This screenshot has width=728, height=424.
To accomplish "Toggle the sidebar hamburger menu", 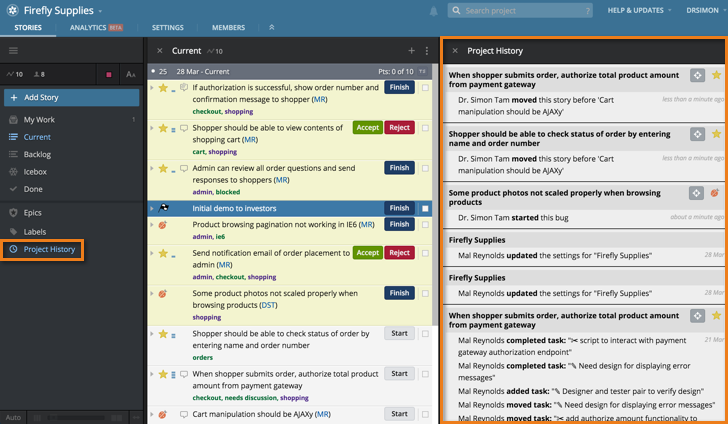I will [x=13, y=50].
